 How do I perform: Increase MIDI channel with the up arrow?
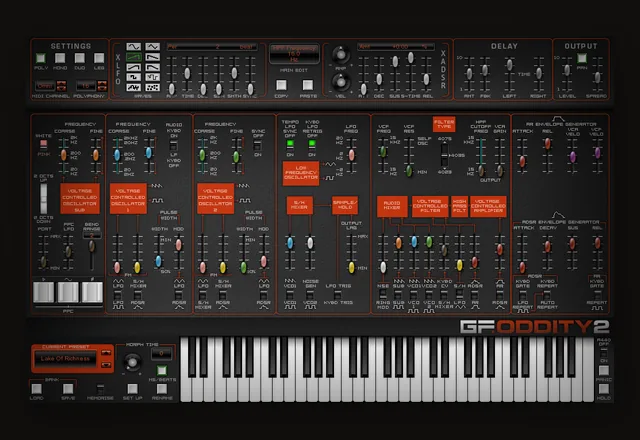tap(62, 83)
